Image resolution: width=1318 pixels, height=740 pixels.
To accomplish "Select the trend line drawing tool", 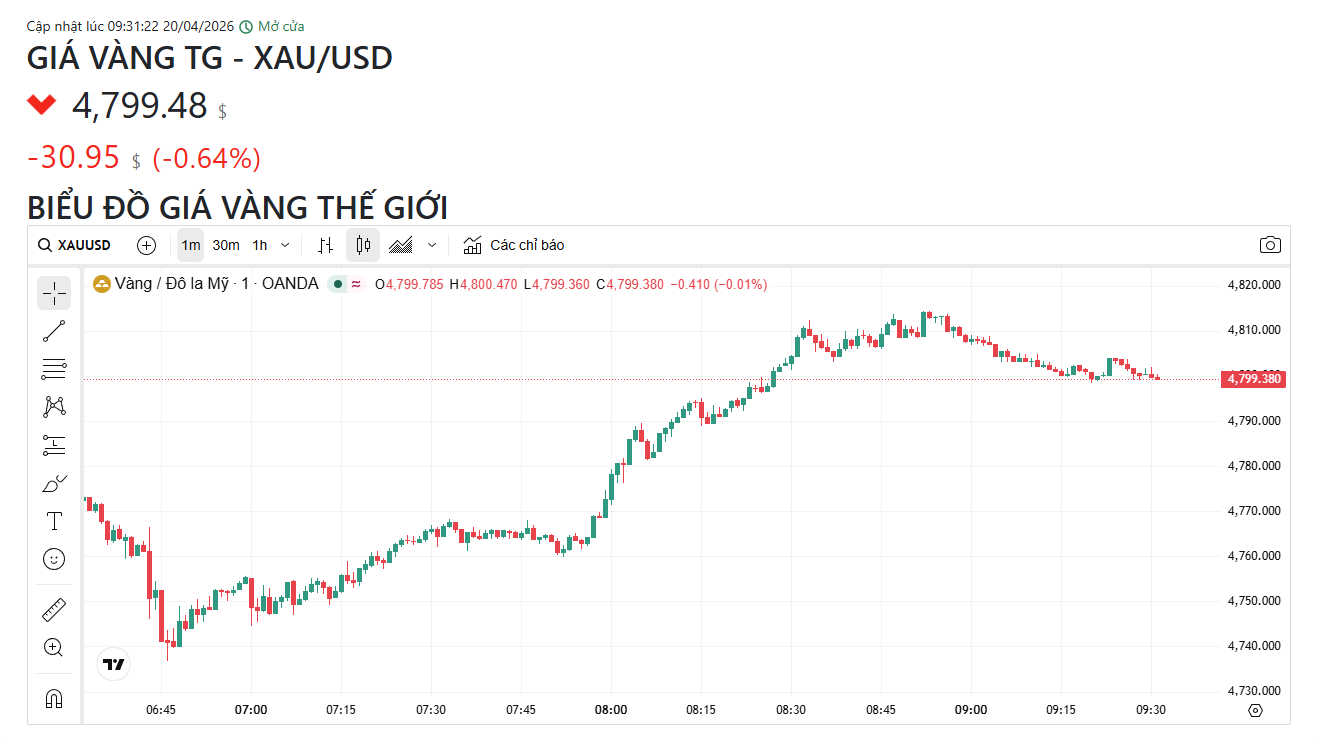I will point(54,331).
